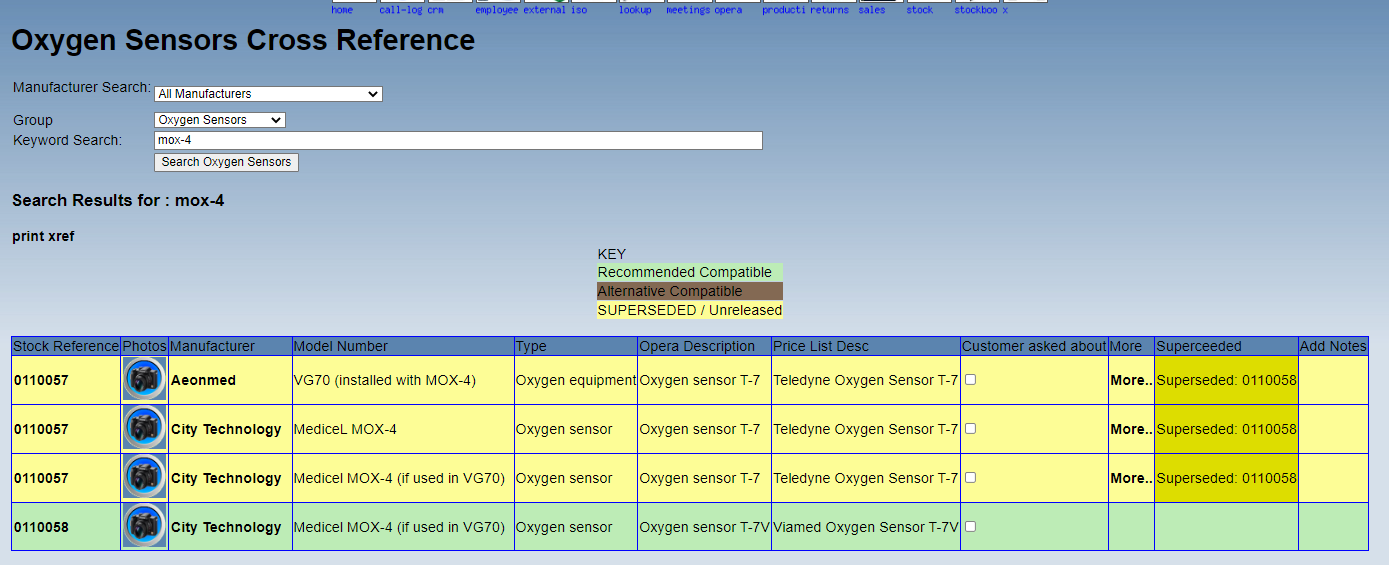1389x565 pixels.
Task: Click the Keyword Search text field
Action: pyautogui.click(x=458, y=141)
